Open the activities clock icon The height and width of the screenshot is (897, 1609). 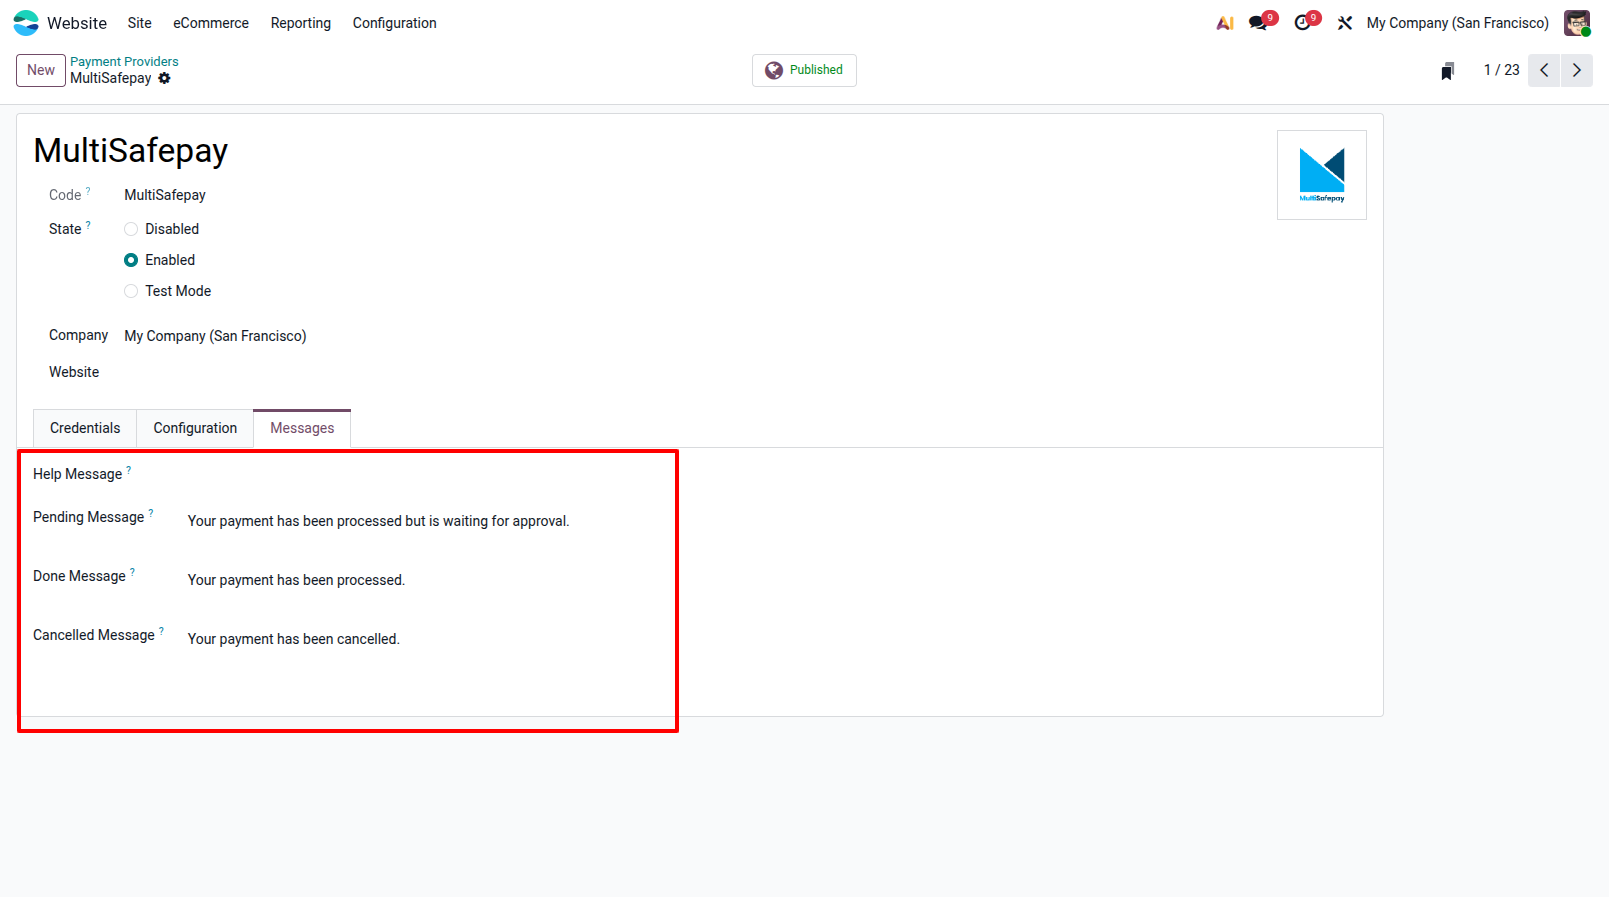(1302, 23)
